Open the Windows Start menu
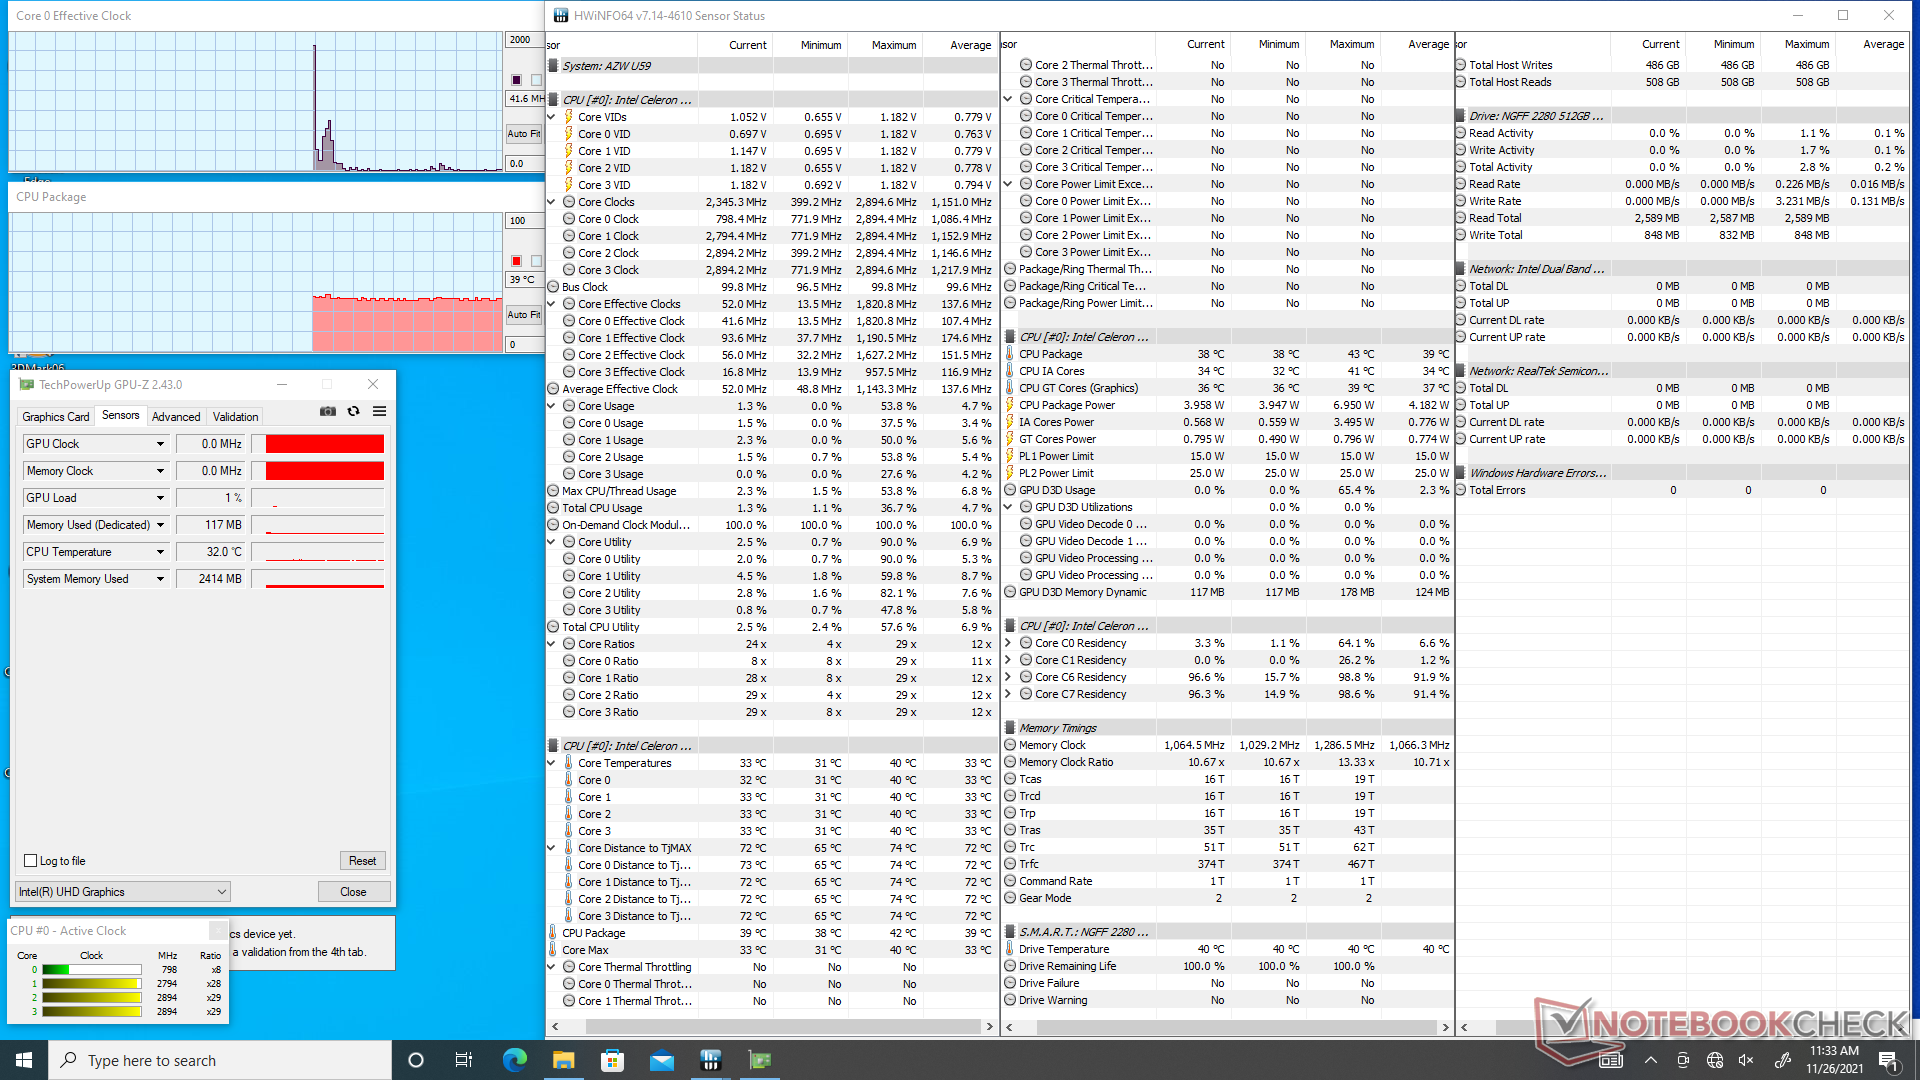This screenshot has width=1920, height=1080. pyautogui.click(x=24, y=1060)
